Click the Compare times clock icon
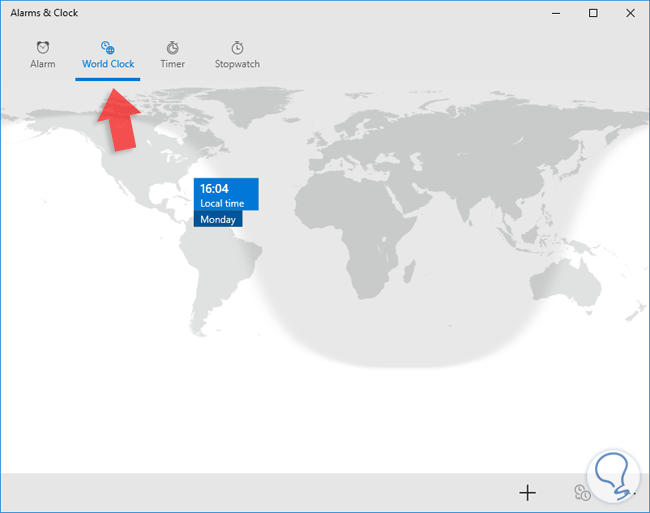The width and height of the screenshot is (650, 513). (x=582, y=493)
